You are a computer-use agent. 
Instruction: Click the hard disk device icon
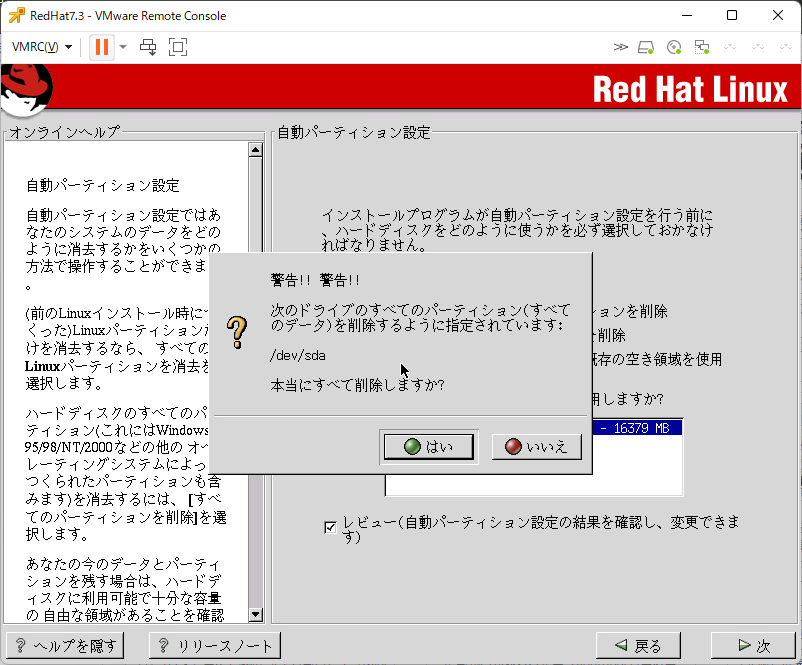pos(646,48)
